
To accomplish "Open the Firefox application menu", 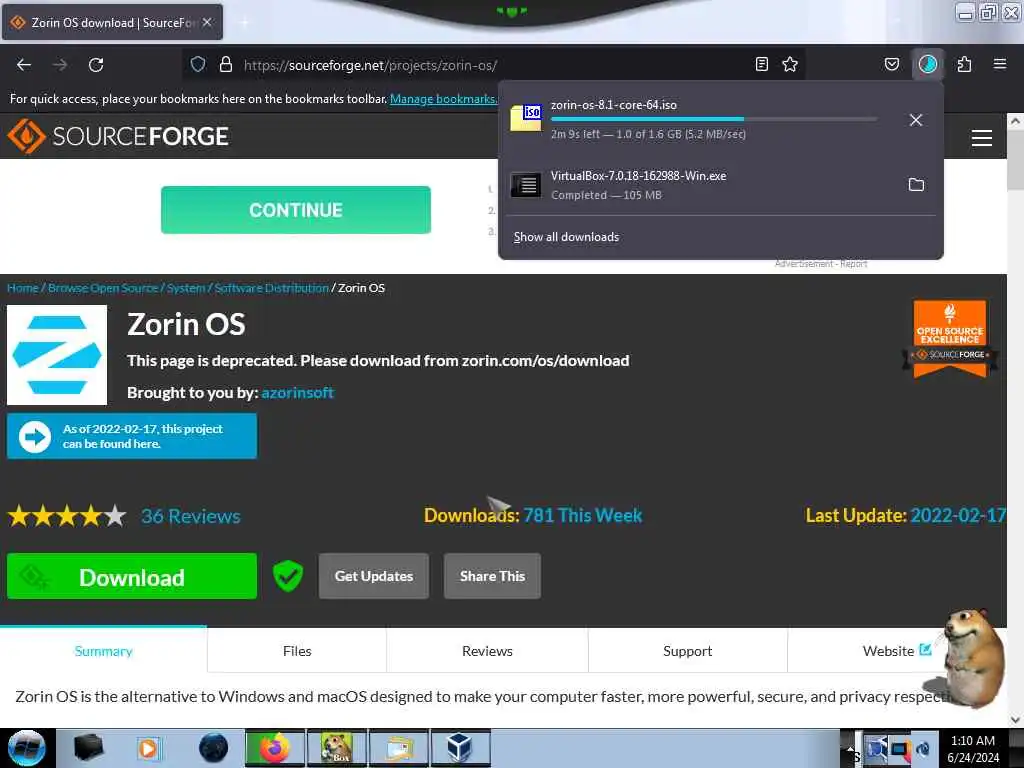I will [x=1000, y=64].
